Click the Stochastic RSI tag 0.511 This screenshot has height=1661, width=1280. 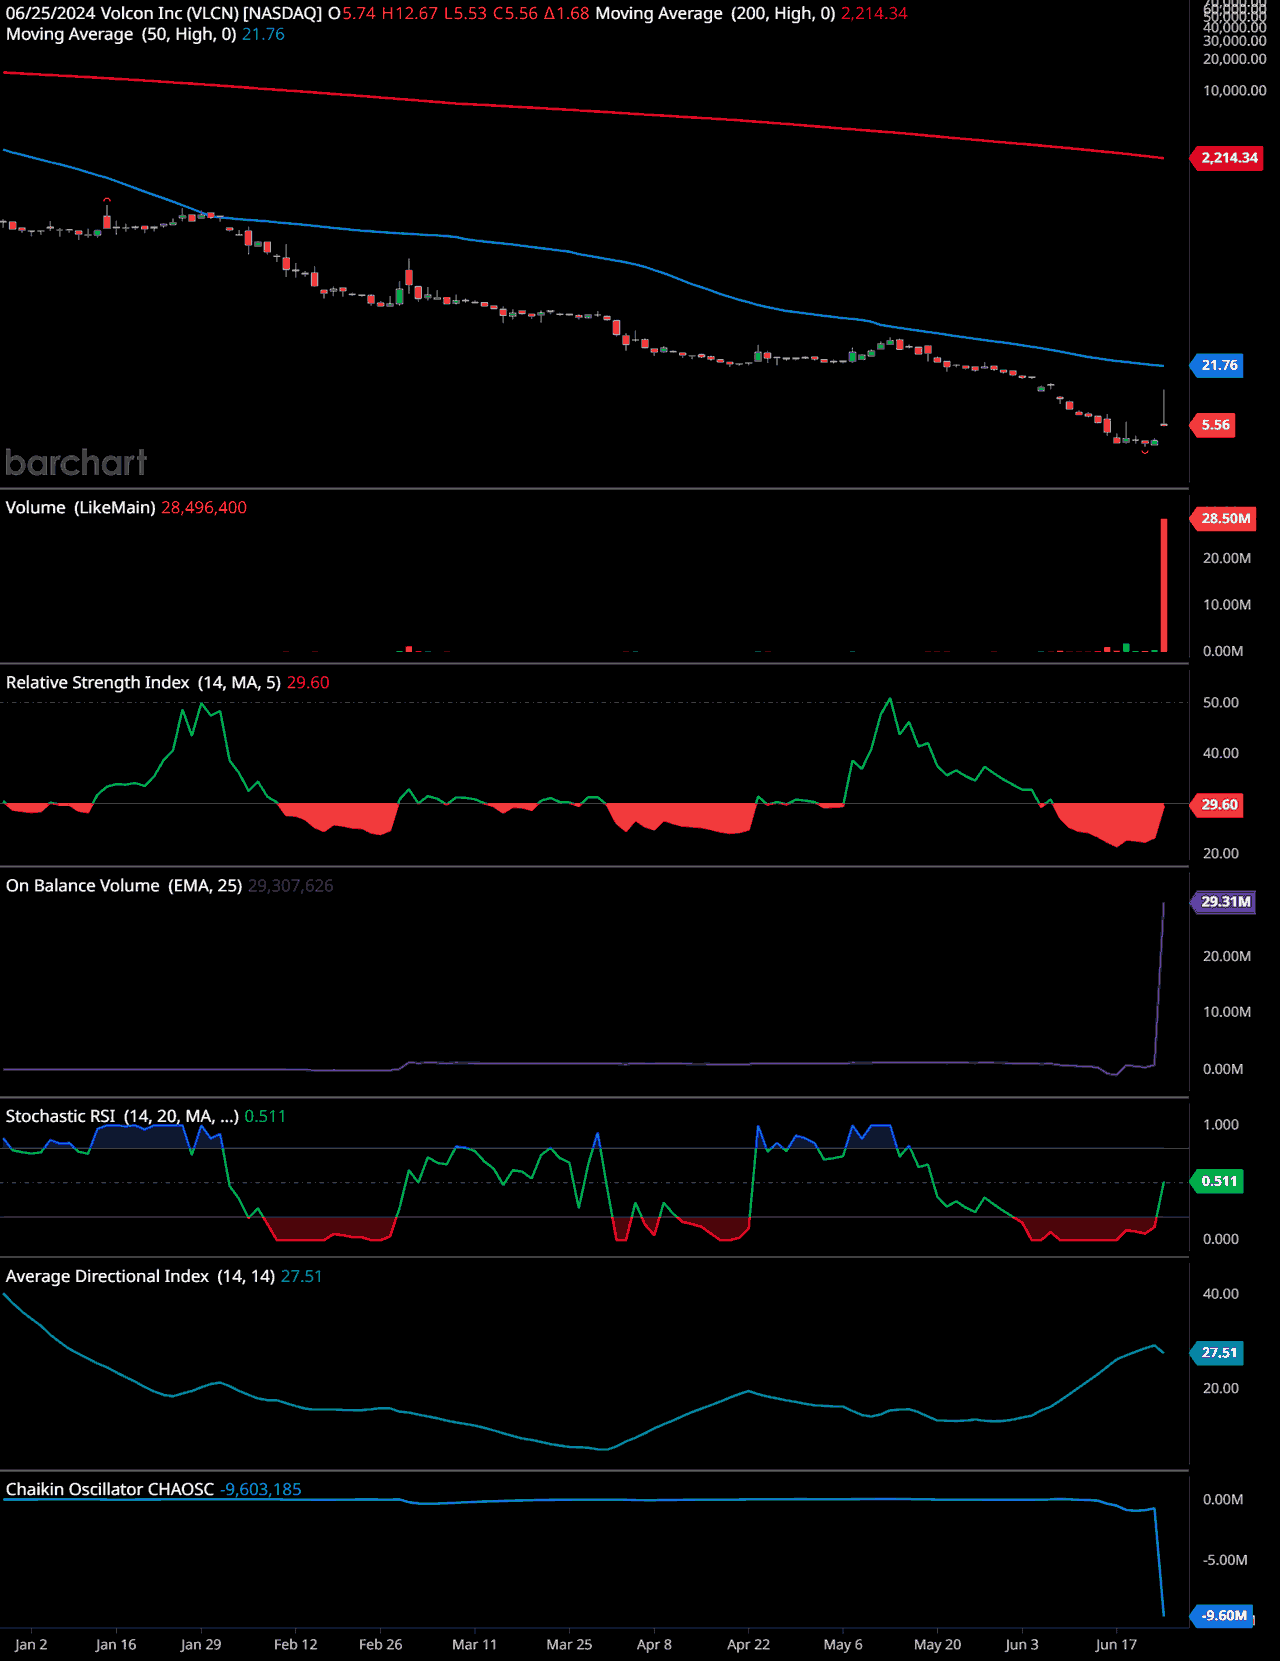point(1219,1181)
